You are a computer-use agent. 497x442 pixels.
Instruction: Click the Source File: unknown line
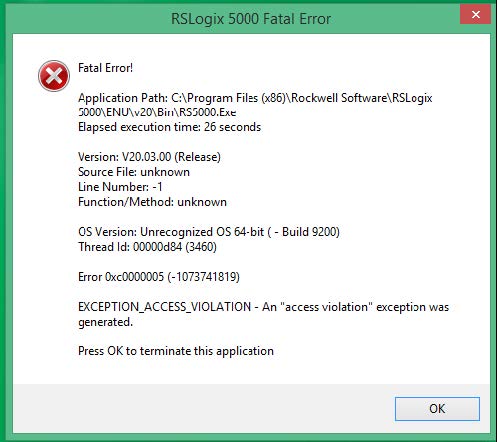pos(134,172)
